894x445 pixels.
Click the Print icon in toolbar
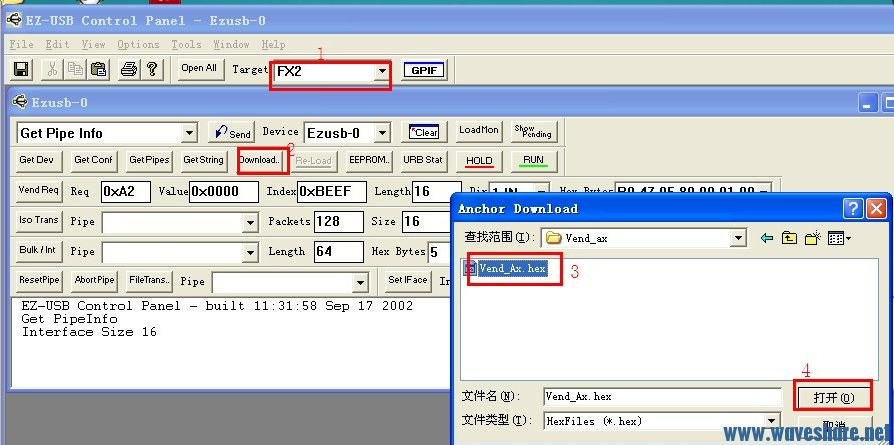129,70
